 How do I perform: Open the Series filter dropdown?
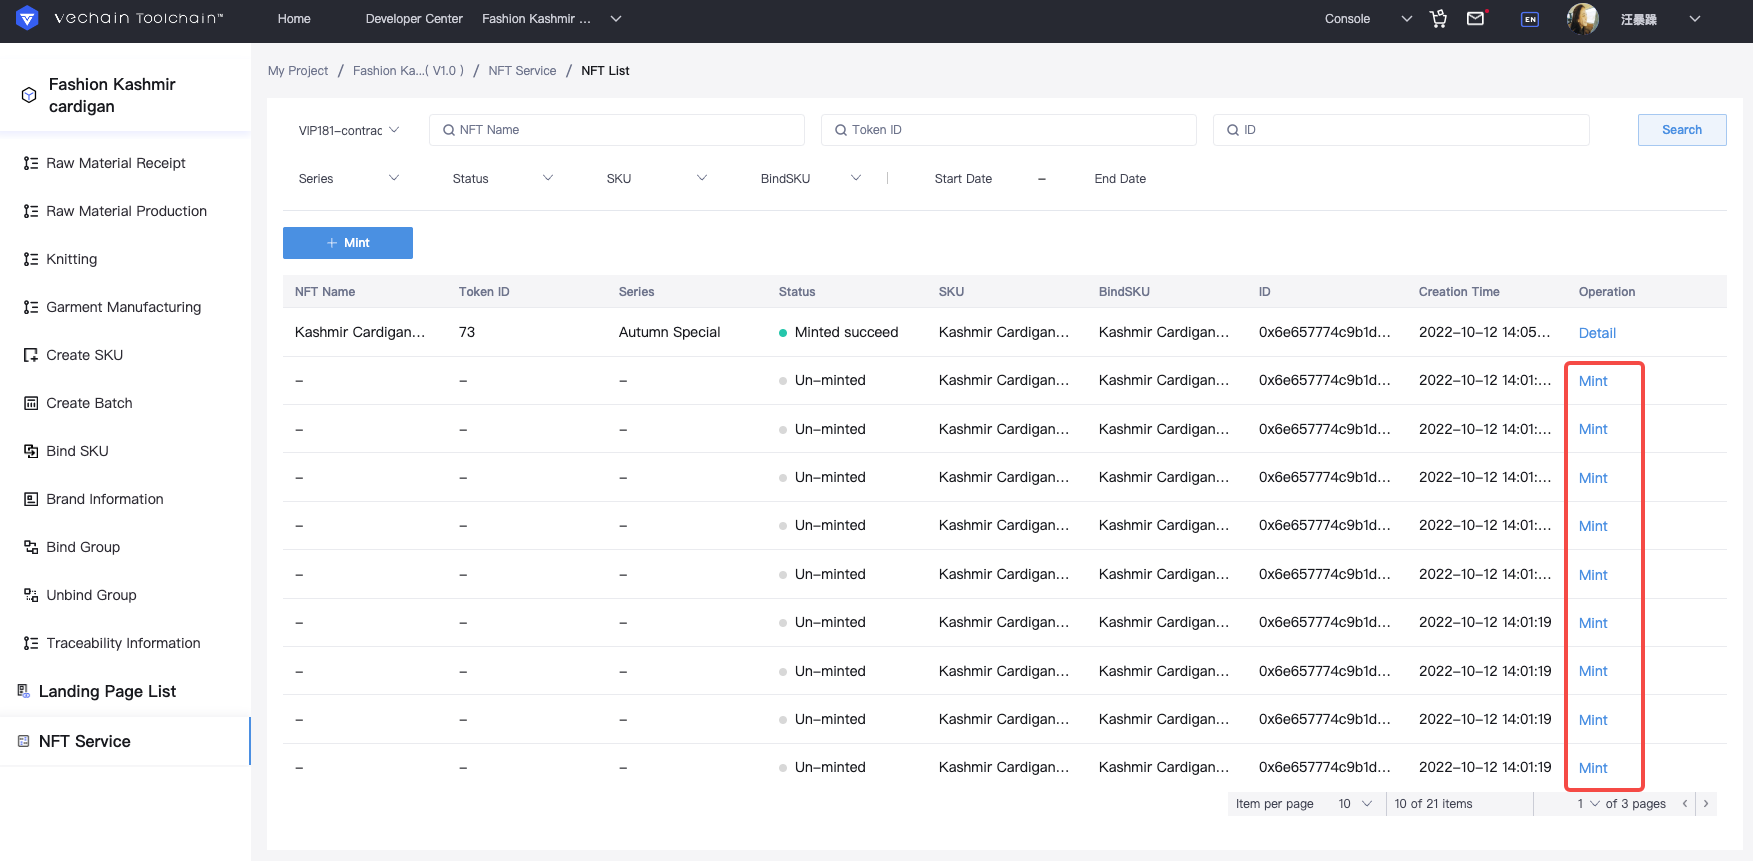(349, 179)
